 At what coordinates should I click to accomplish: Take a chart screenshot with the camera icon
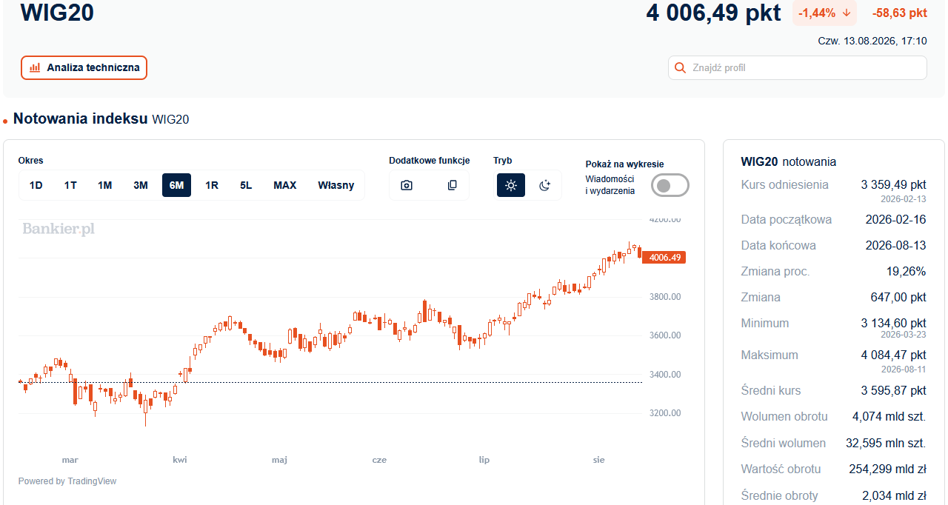point(406,185)
